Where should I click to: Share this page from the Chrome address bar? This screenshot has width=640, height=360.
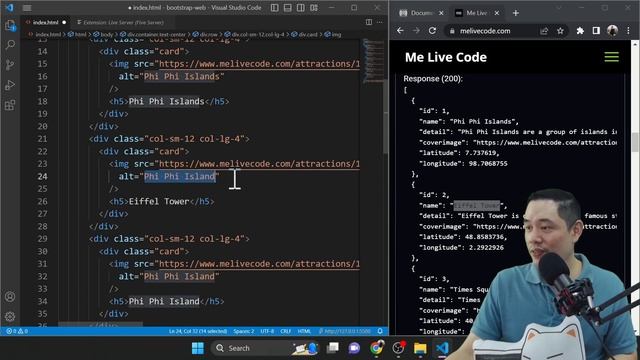point(544,31)
